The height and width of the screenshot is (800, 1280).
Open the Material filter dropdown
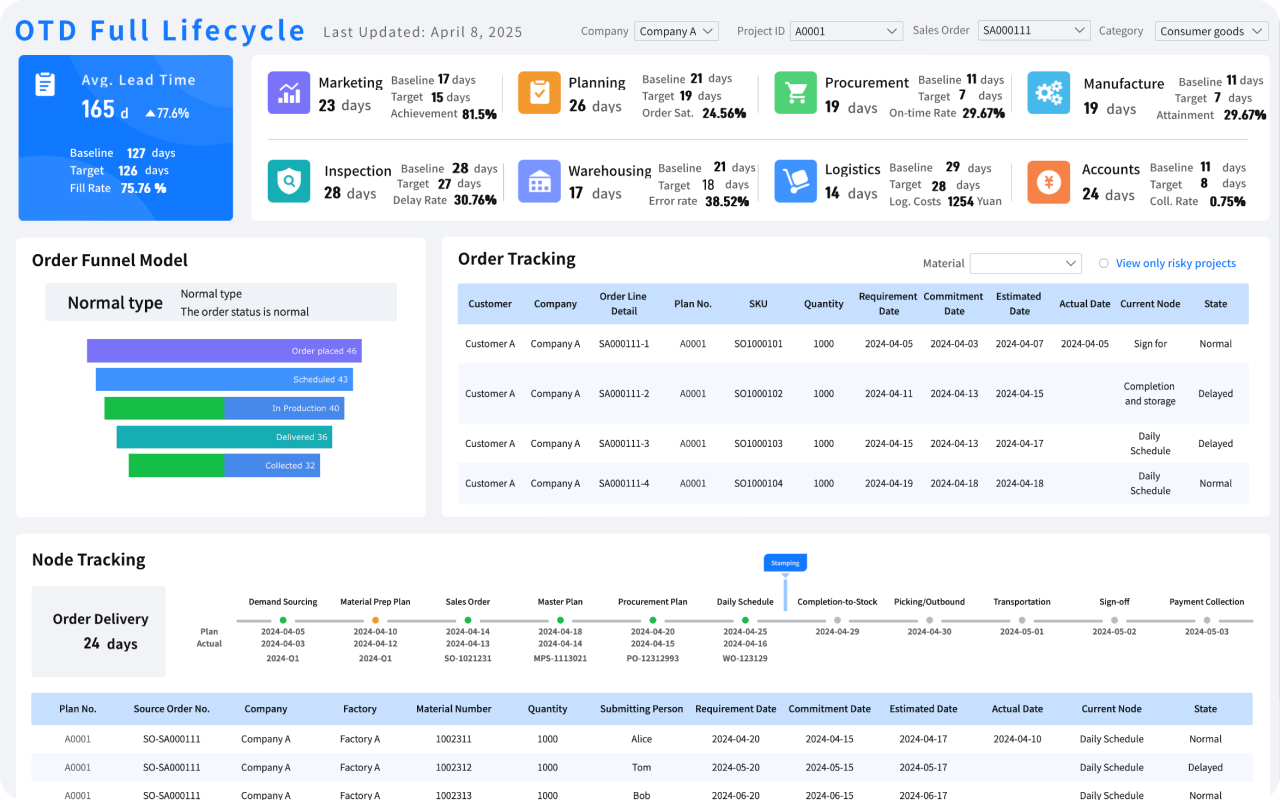click(1025, 264)
